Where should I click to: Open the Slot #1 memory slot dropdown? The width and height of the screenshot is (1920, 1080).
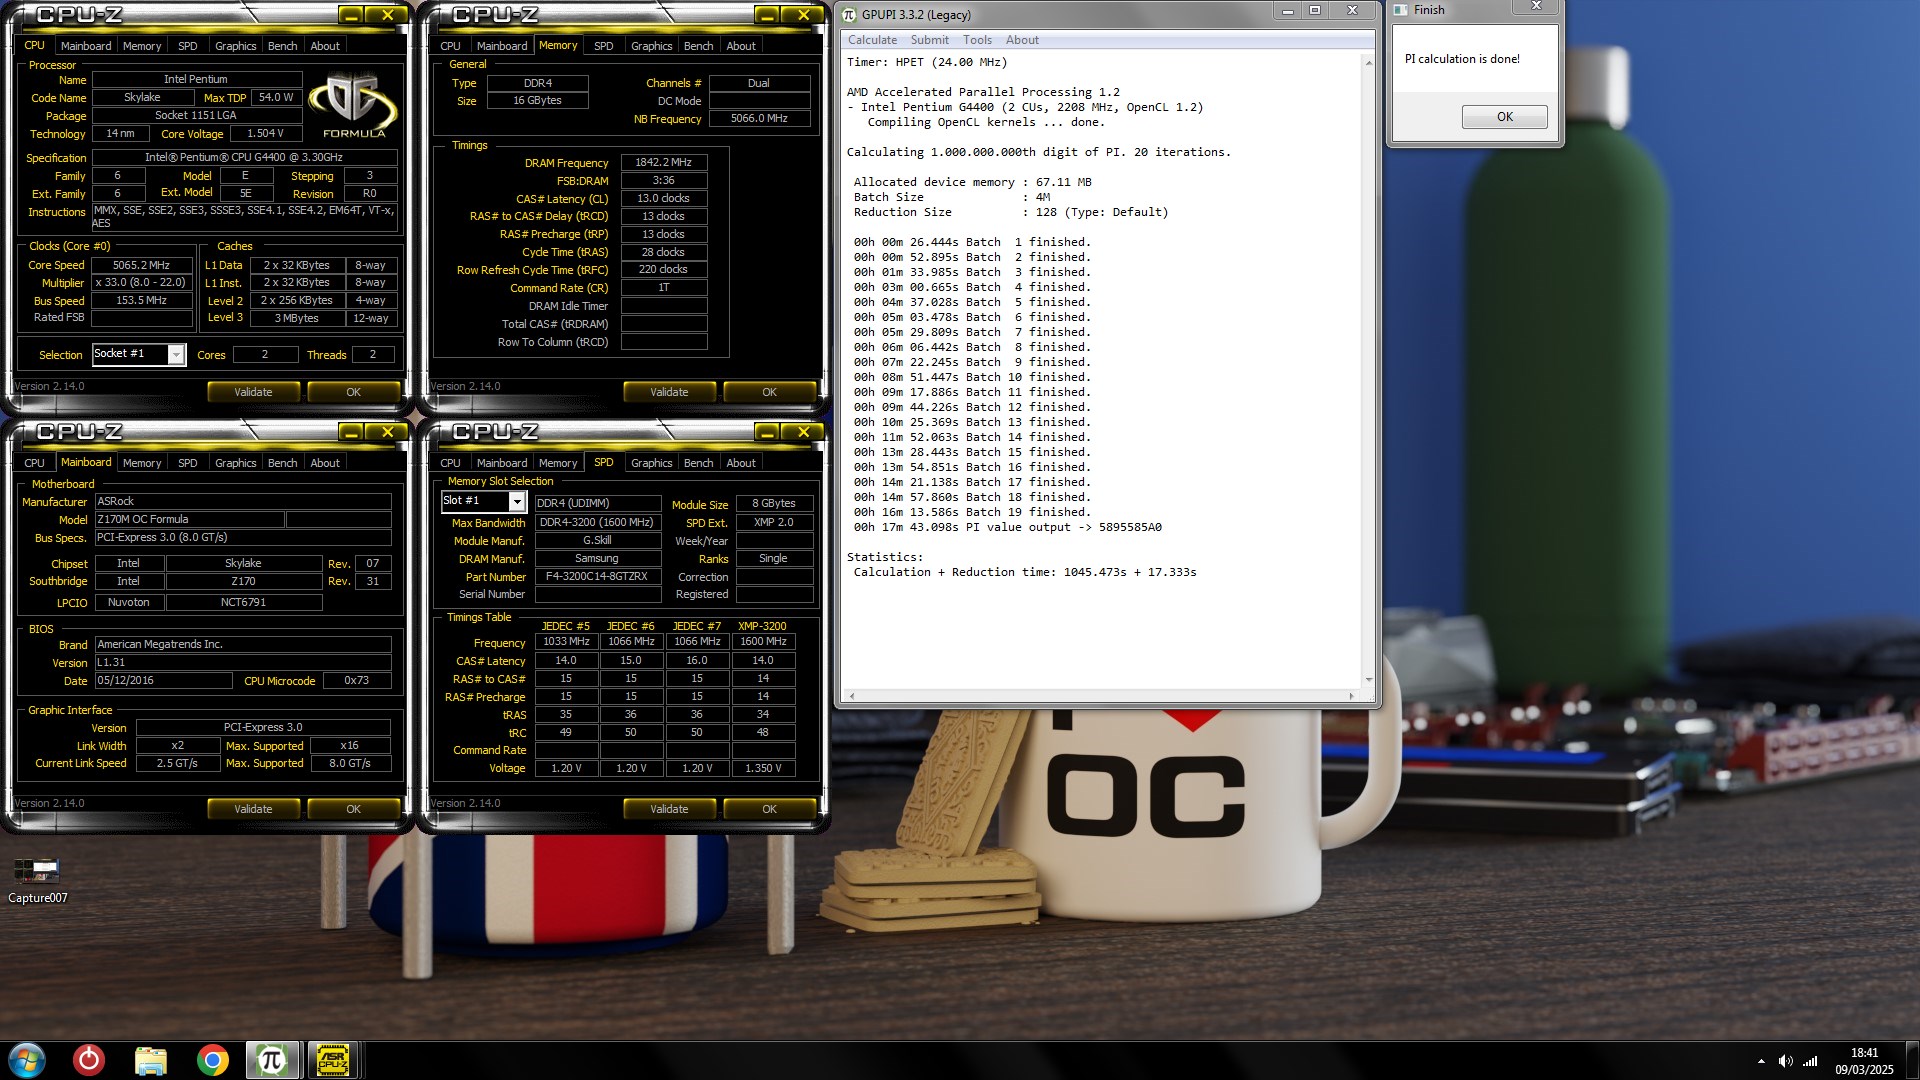coord(517,501)
